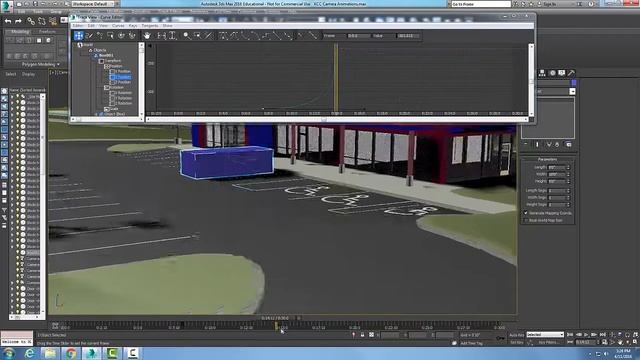The height and width of the screenshot is (360, 640).
Task: Toggle the Auto Key button
Action: pyautogui.click(x=516, y=335)
